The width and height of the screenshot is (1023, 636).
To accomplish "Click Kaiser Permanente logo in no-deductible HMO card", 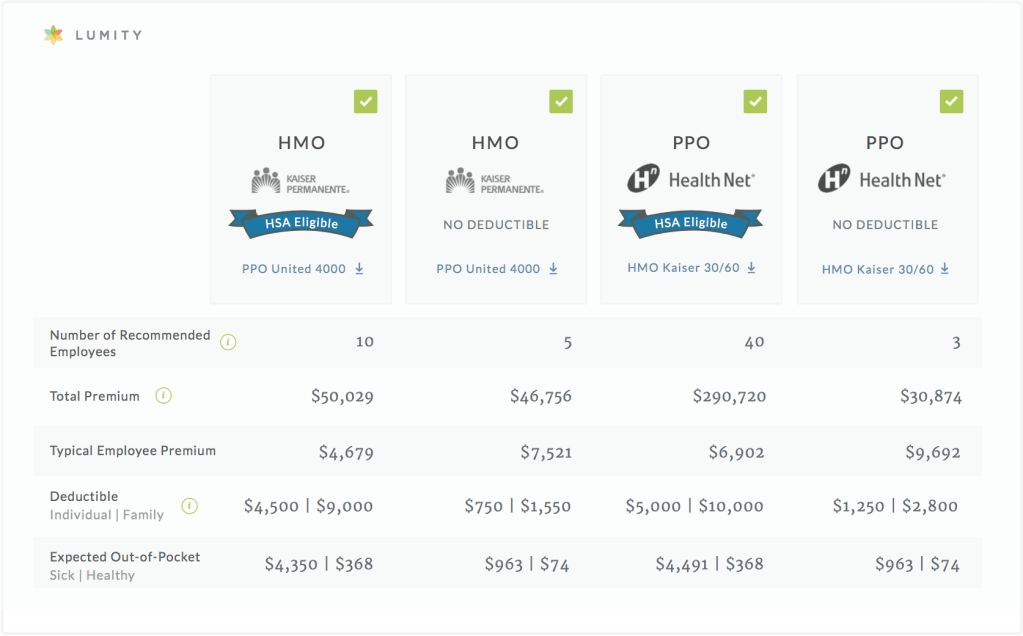I will click(x=495, y=181).
